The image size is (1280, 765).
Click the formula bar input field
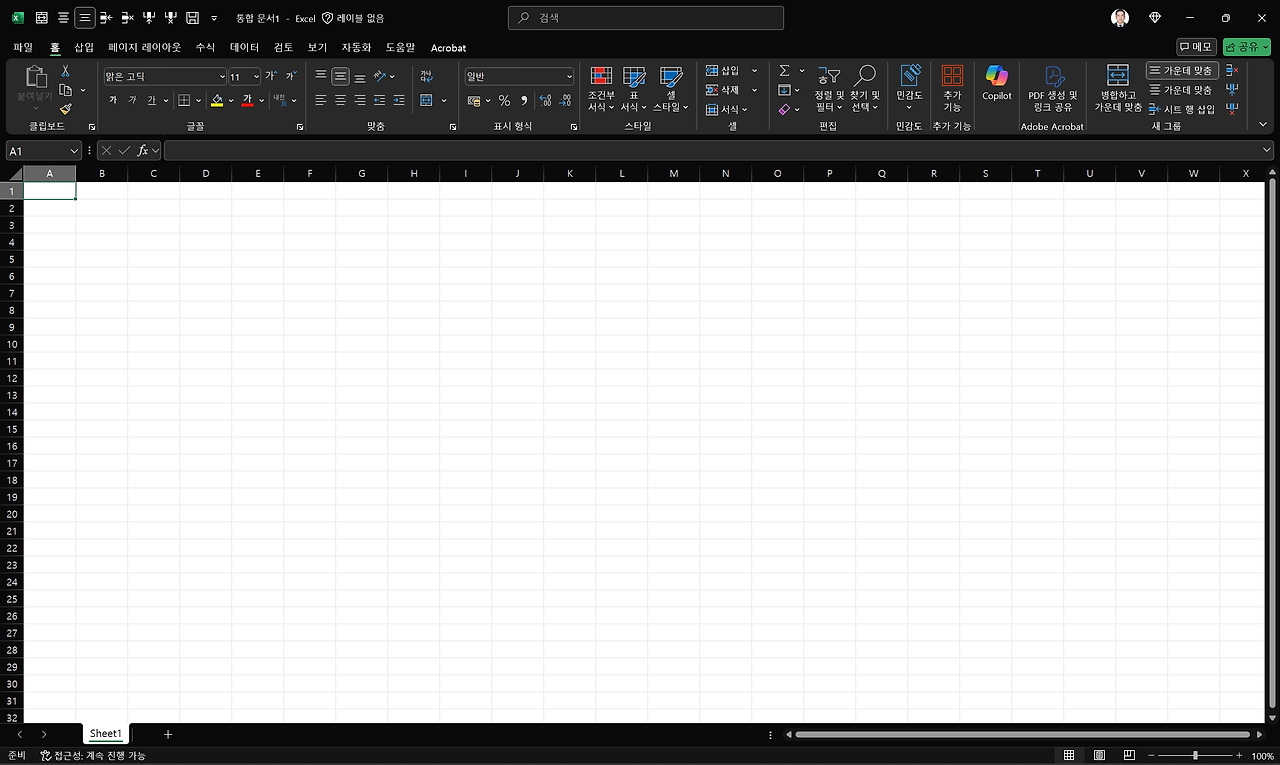tap(712, 150)
